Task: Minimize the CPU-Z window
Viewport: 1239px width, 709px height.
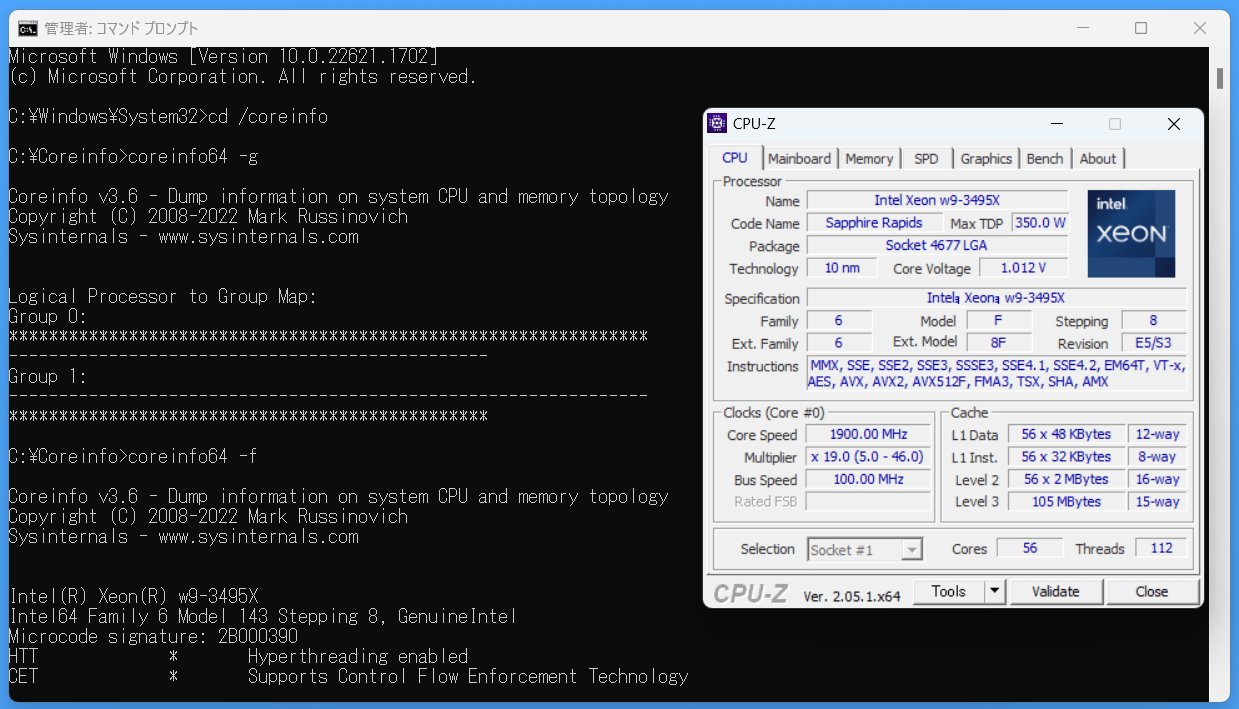Action: 1056,124
